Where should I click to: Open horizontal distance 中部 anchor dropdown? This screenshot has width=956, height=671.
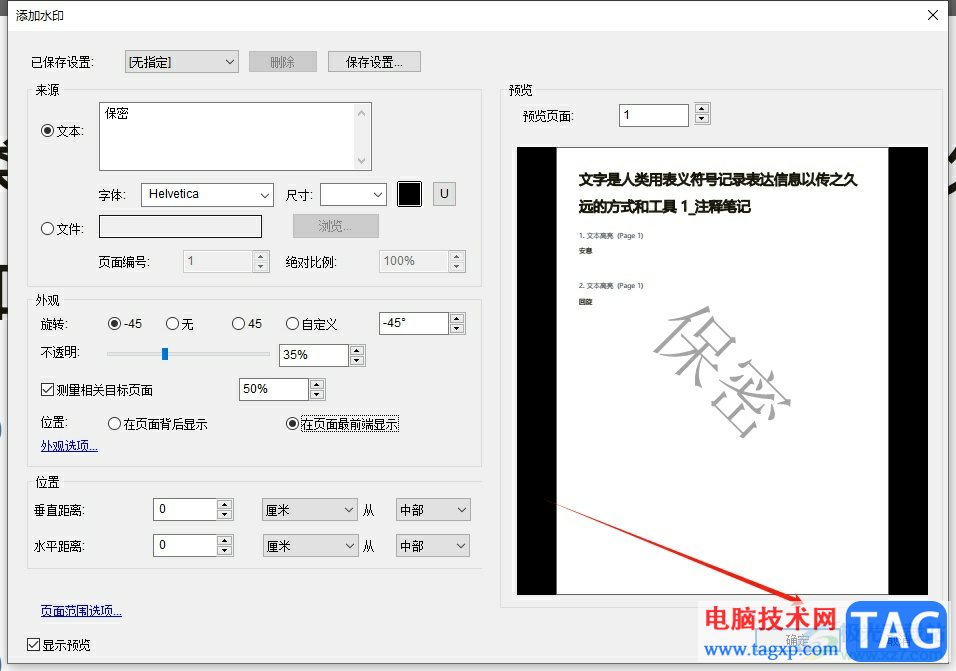pyautogui.click(x=433, y=545)
